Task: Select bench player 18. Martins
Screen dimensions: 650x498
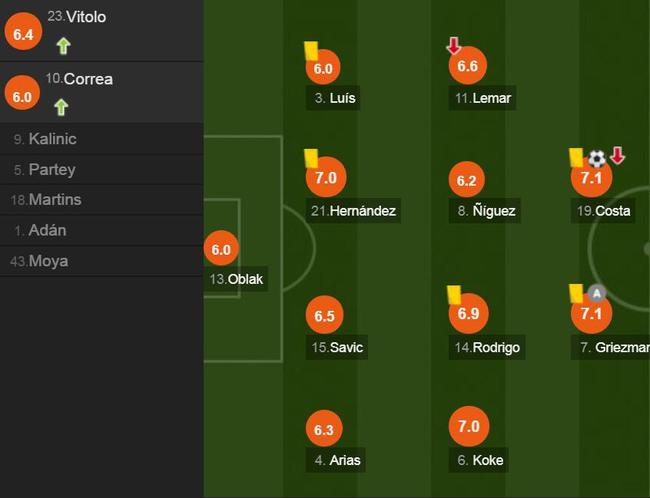Action: 102,199
